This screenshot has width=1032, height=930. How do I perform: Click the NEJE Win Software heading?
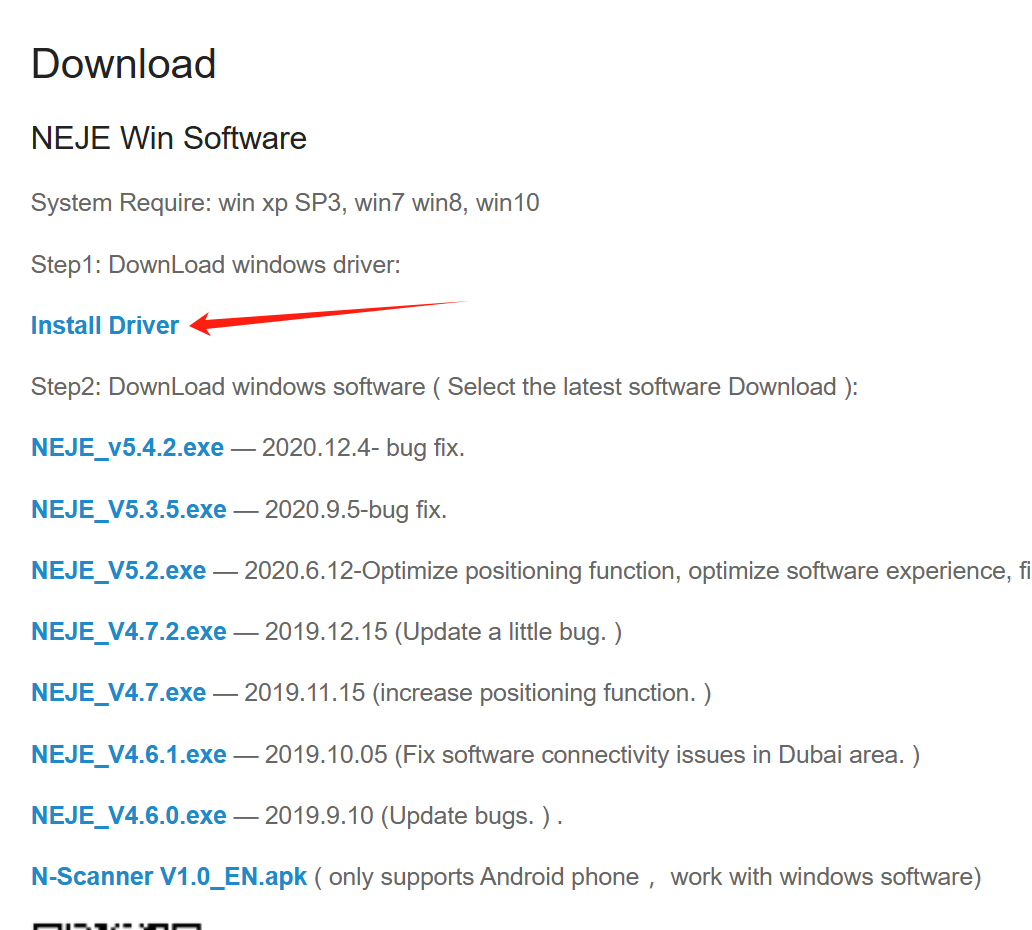coord(168,138)
